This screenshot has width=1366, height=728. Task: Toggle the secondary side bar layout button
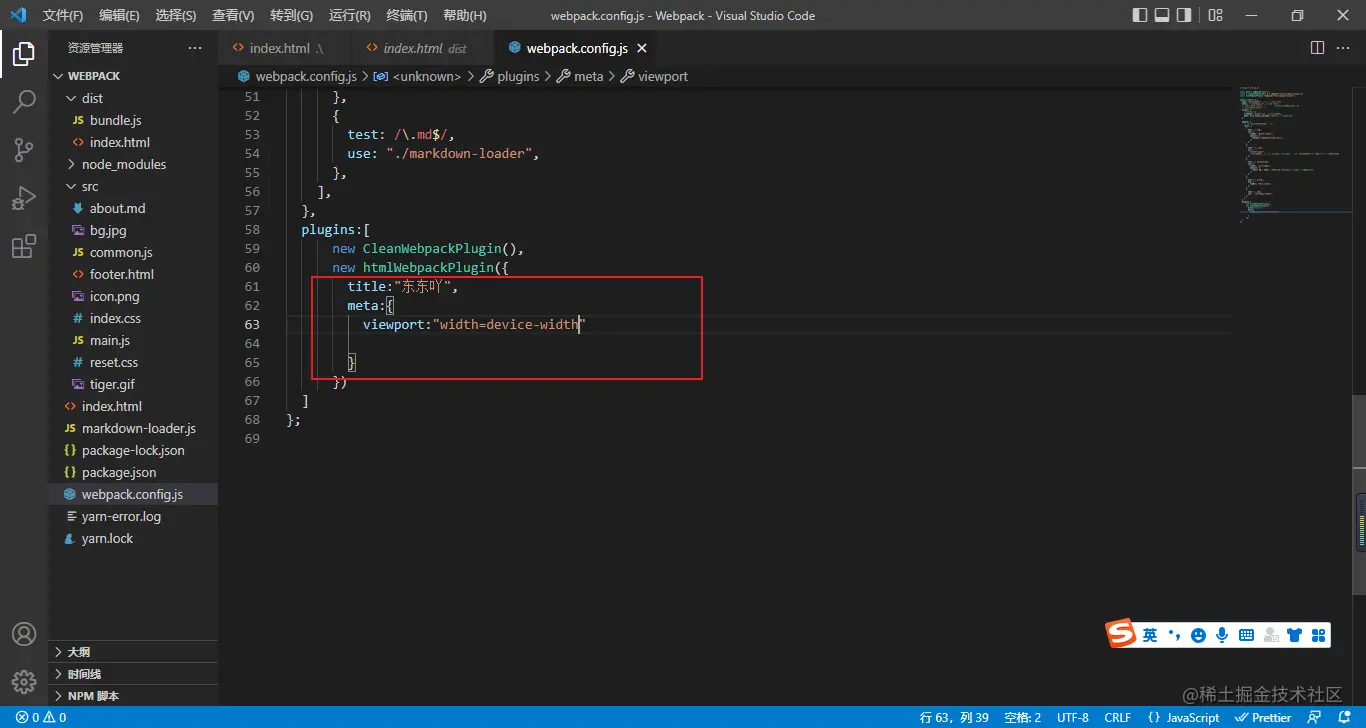[x=1184, y=15]
